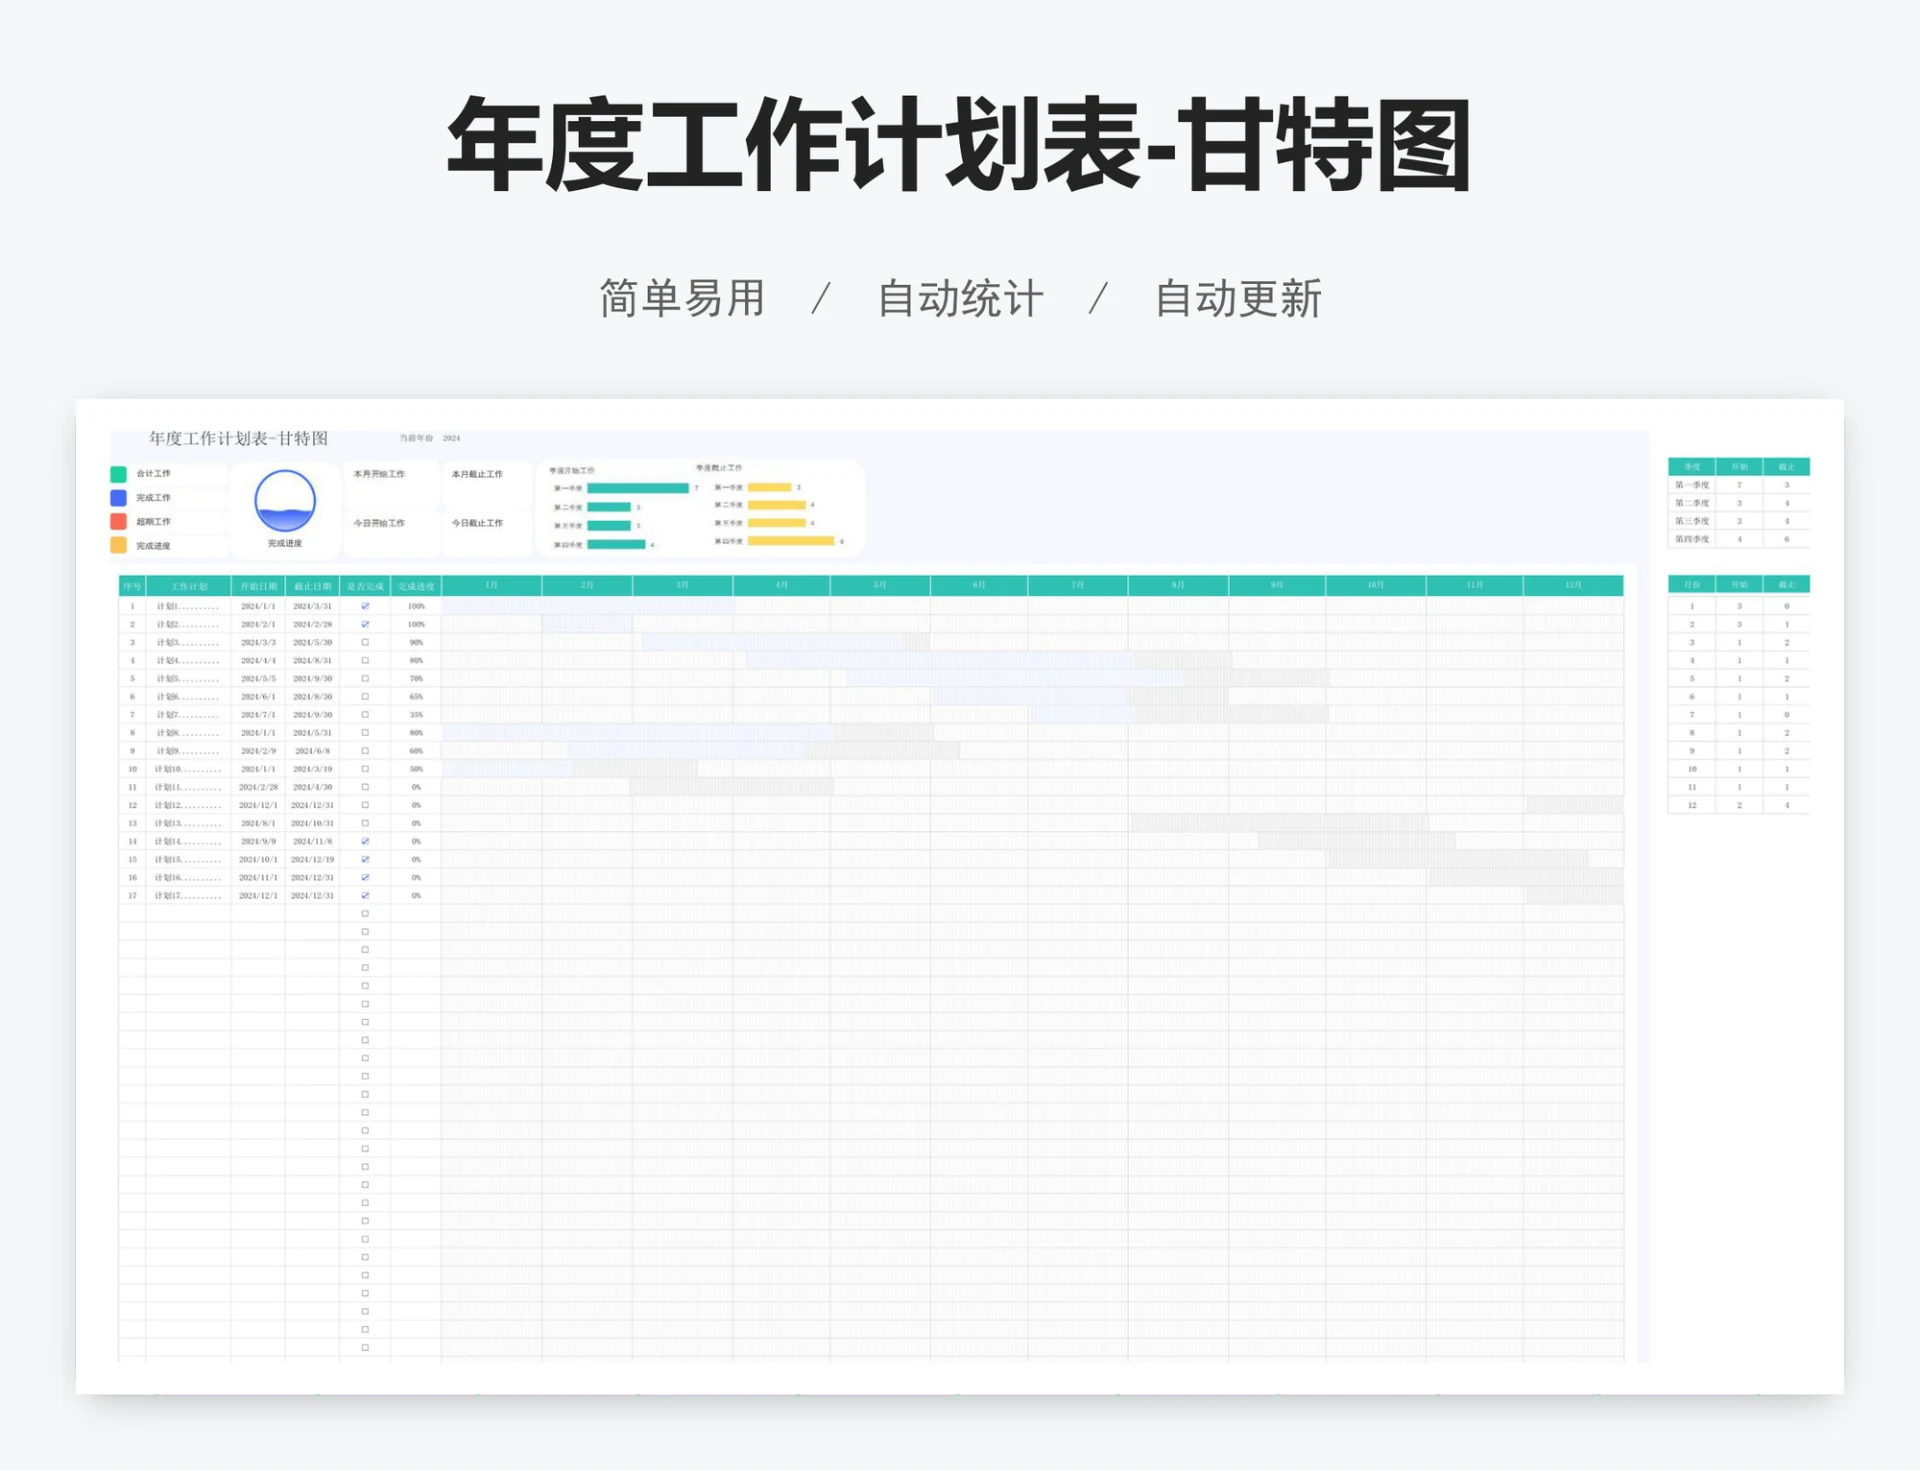
Task: Select the 2024/12/31 deadline cell of 计划12
Action: pos(313,804)
